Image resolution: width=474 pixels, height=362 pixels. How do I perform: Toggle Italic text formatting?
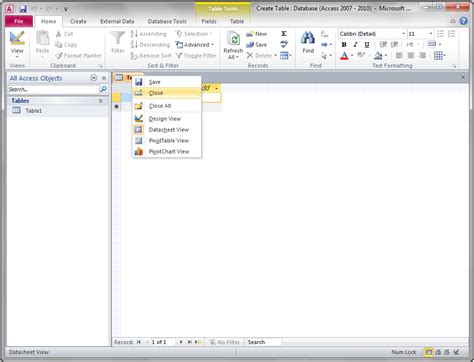[355, 45]
